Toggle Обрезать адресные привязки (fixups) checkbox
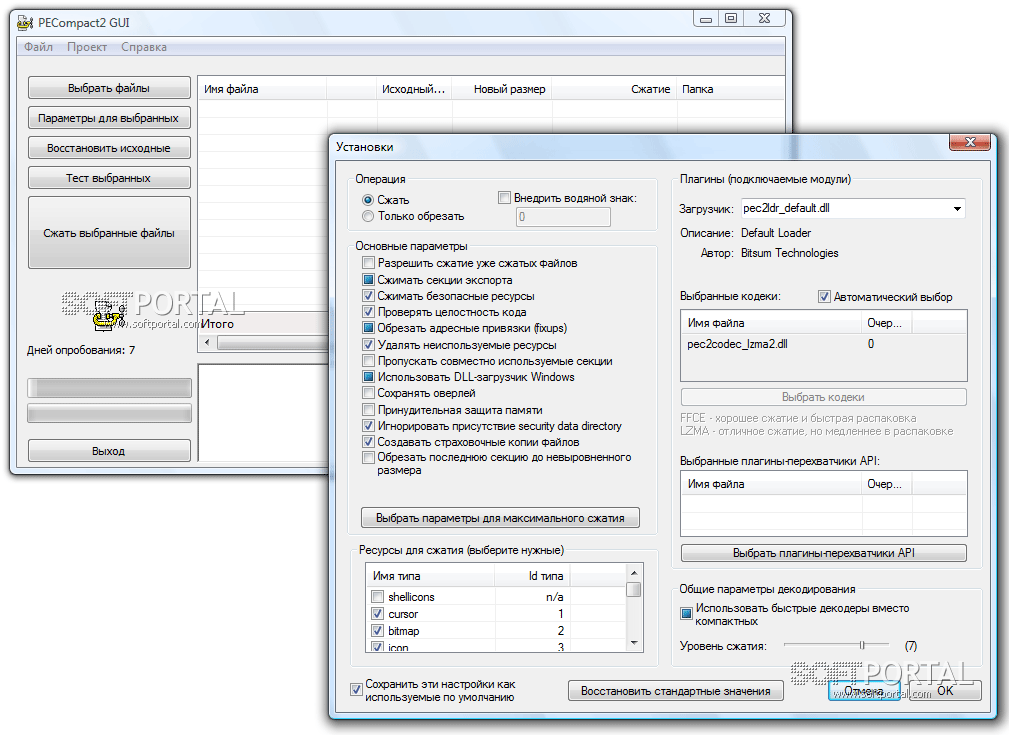 (368, 328)
